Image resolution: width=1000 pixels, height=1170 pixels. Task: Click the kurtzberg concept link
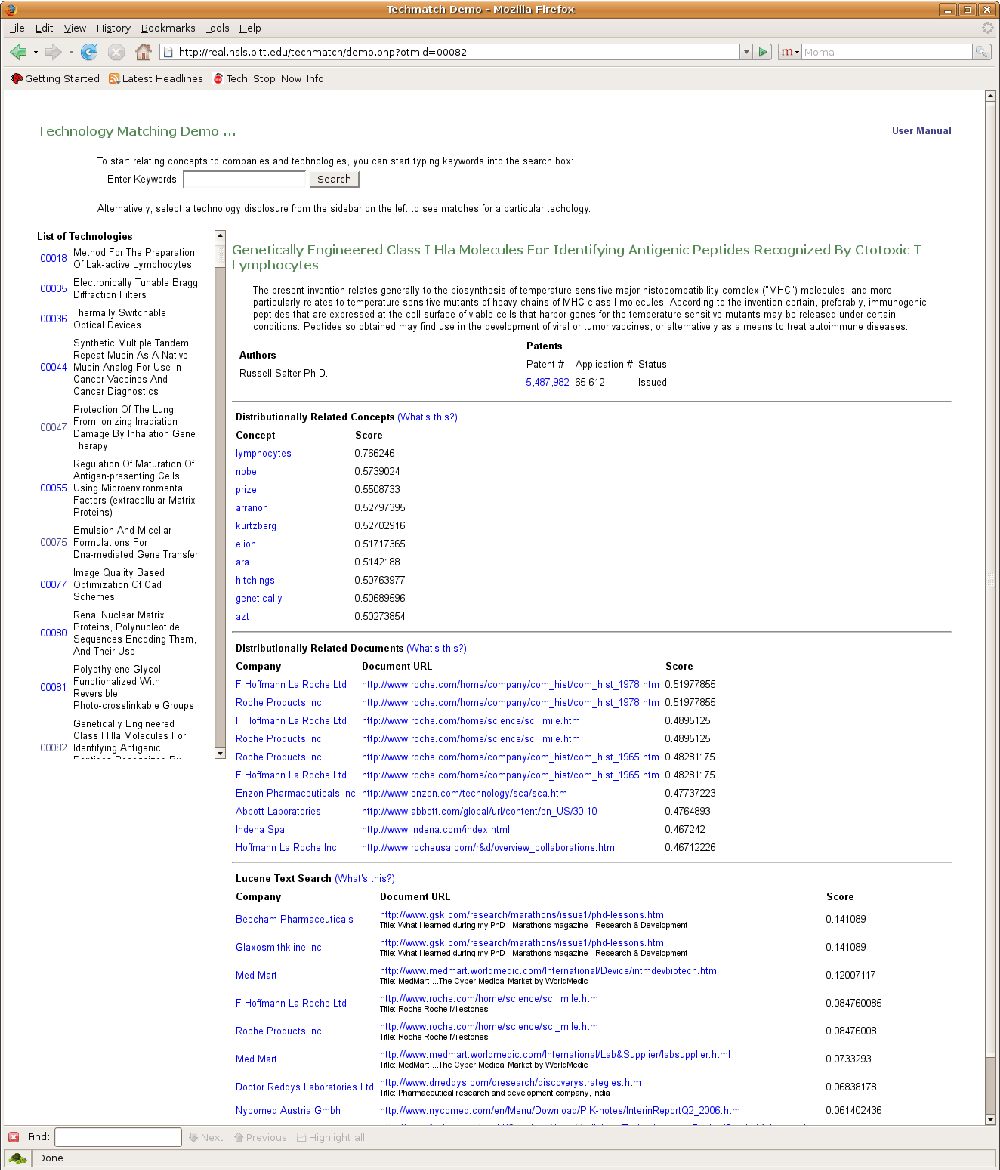coord(256,526)
